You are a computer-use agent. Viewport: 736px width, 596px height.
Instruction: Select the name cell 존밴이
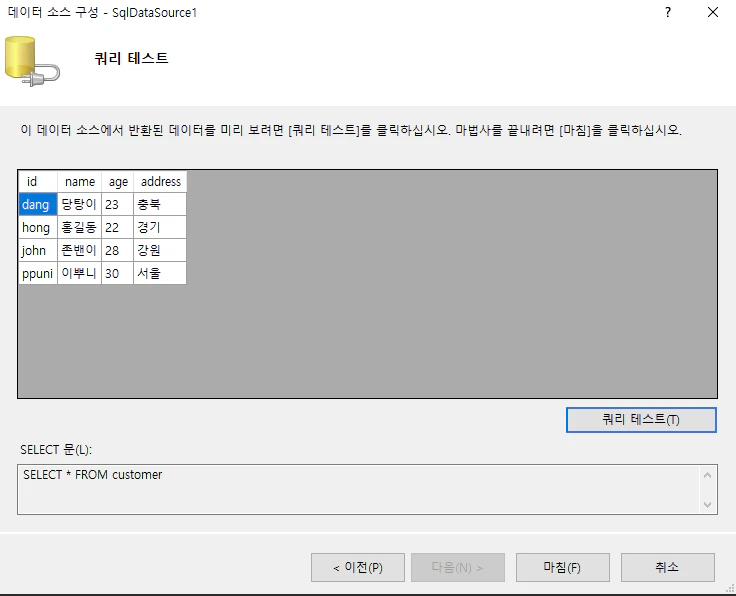79,250
